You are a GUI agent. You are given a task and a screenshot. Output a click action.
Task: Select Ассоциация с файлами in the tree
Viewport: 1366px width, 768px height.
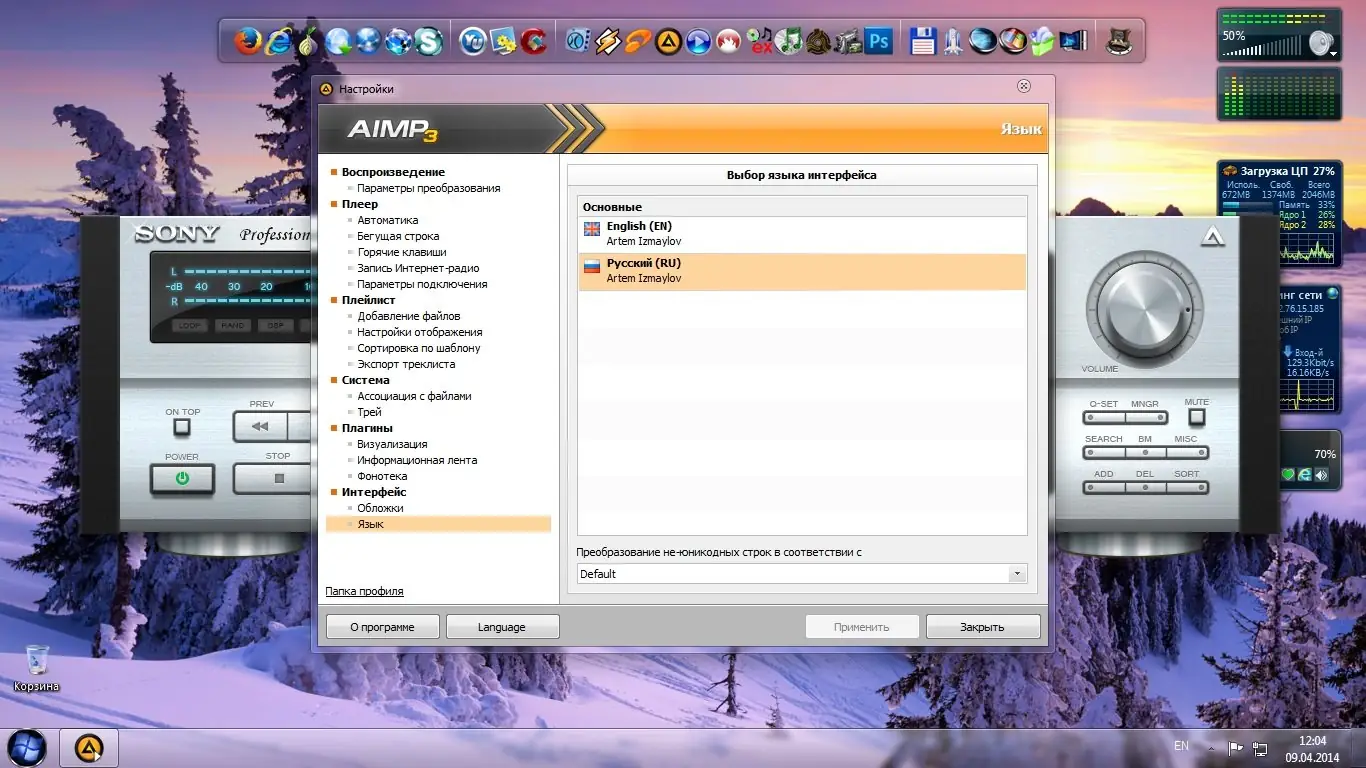(x=414, y=396)
